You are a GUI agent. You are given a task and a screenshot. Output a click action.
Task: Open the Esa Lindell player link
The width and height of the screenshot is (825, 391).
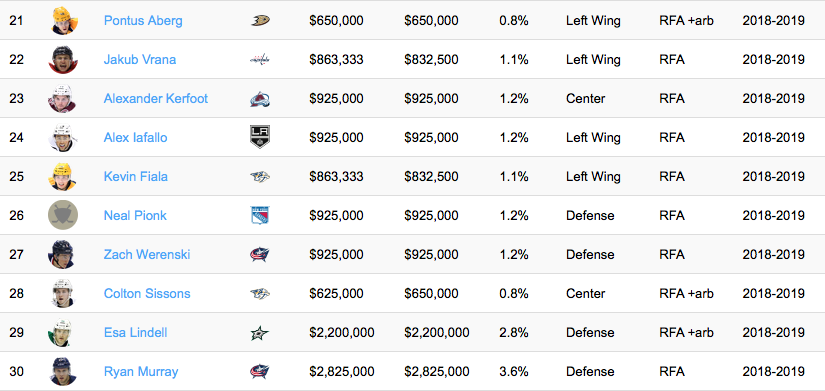point(136,333)
